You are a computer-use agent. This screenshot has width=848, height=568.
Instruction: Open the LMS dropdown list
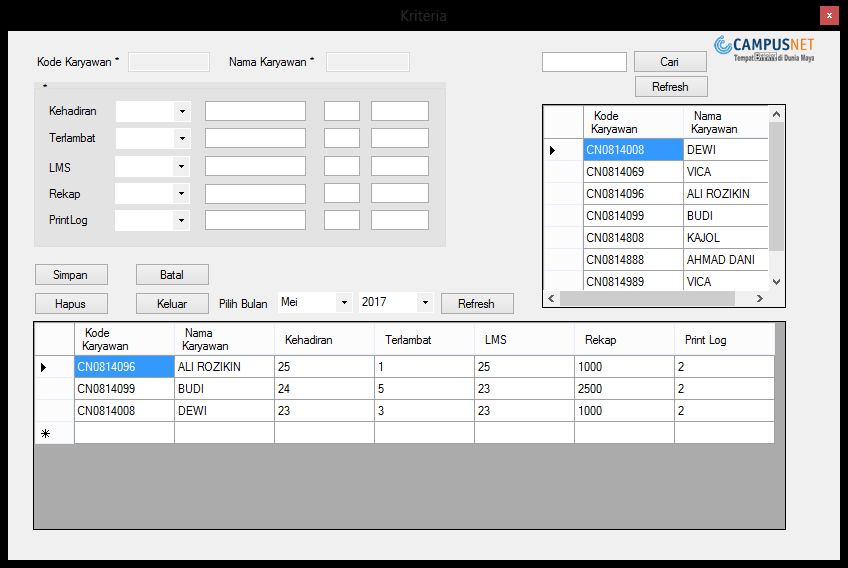coord(182,166)
